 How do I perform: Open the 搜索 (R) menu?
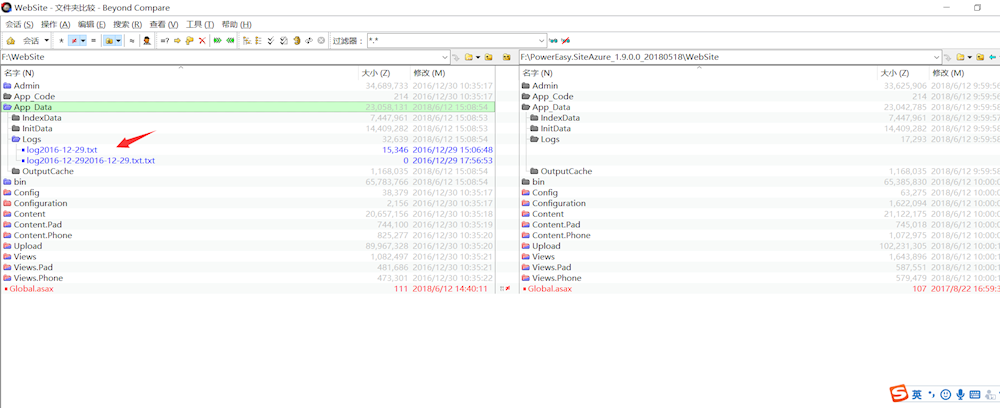point(128,24)
